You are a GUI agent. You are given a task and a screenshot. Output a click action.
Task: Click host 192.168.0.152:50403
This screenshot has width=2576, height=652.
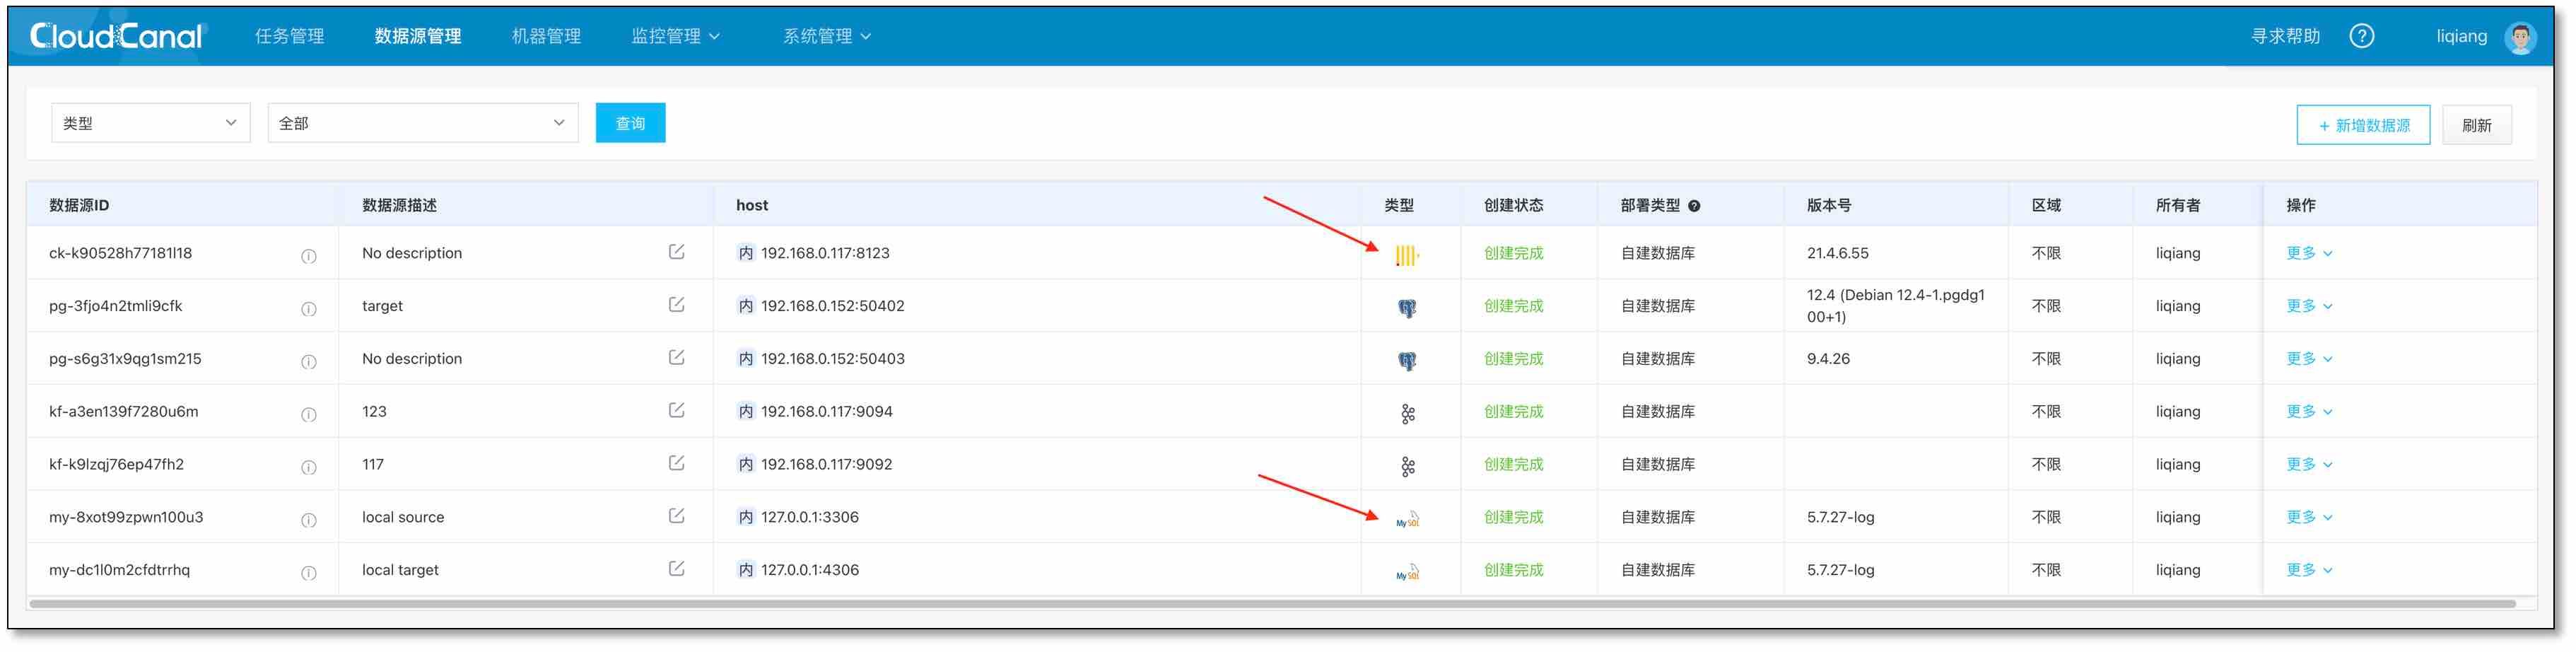pyautogui.click(x=832, y=358)
